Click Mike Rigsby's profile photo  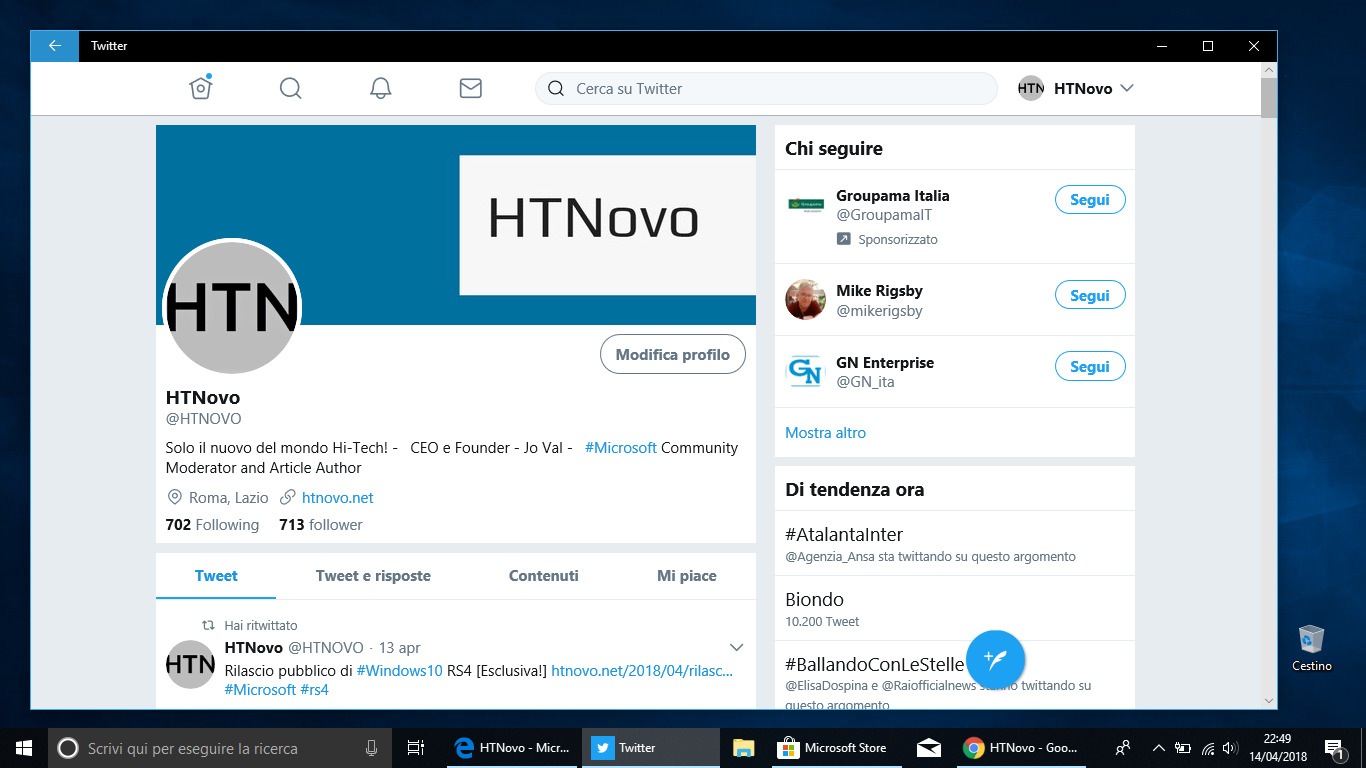(x=805, y=299)
